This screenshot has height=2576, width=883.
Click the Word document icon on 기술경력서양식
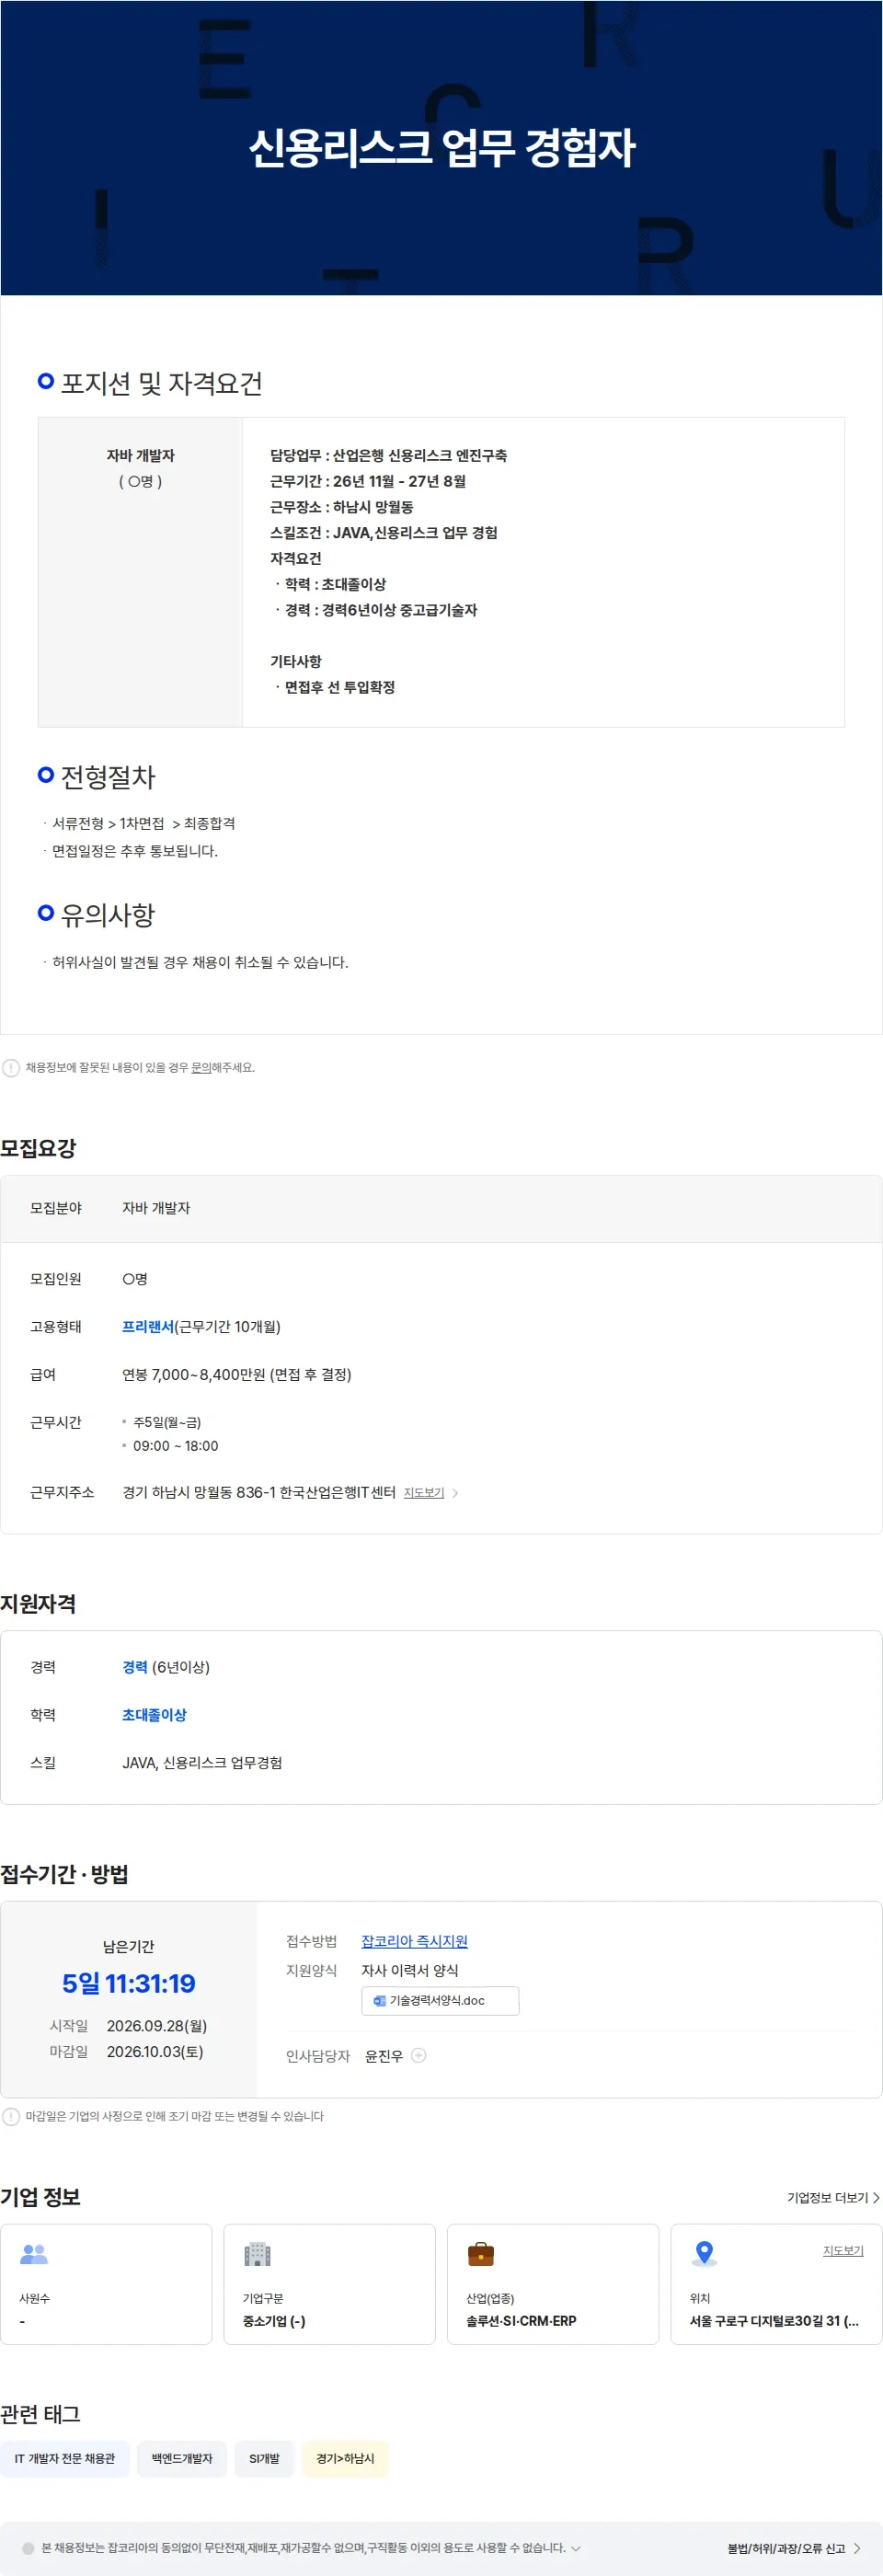[x=379, y=2001]
